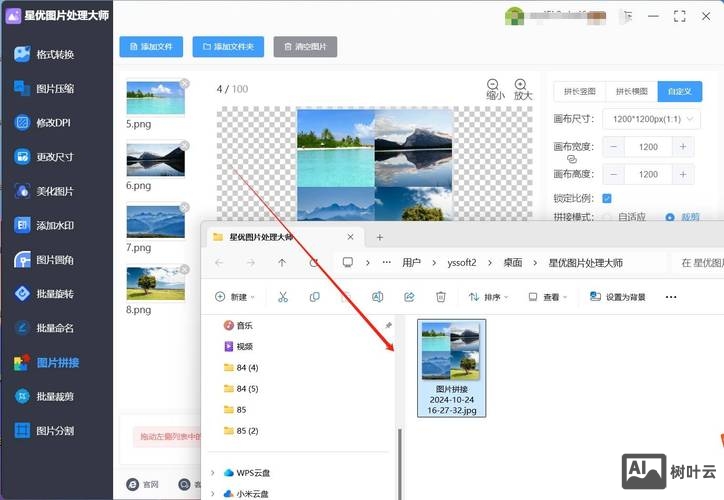Click the Explorer navigation pane scrollbar
724x500 pixels.
[400, 464]
